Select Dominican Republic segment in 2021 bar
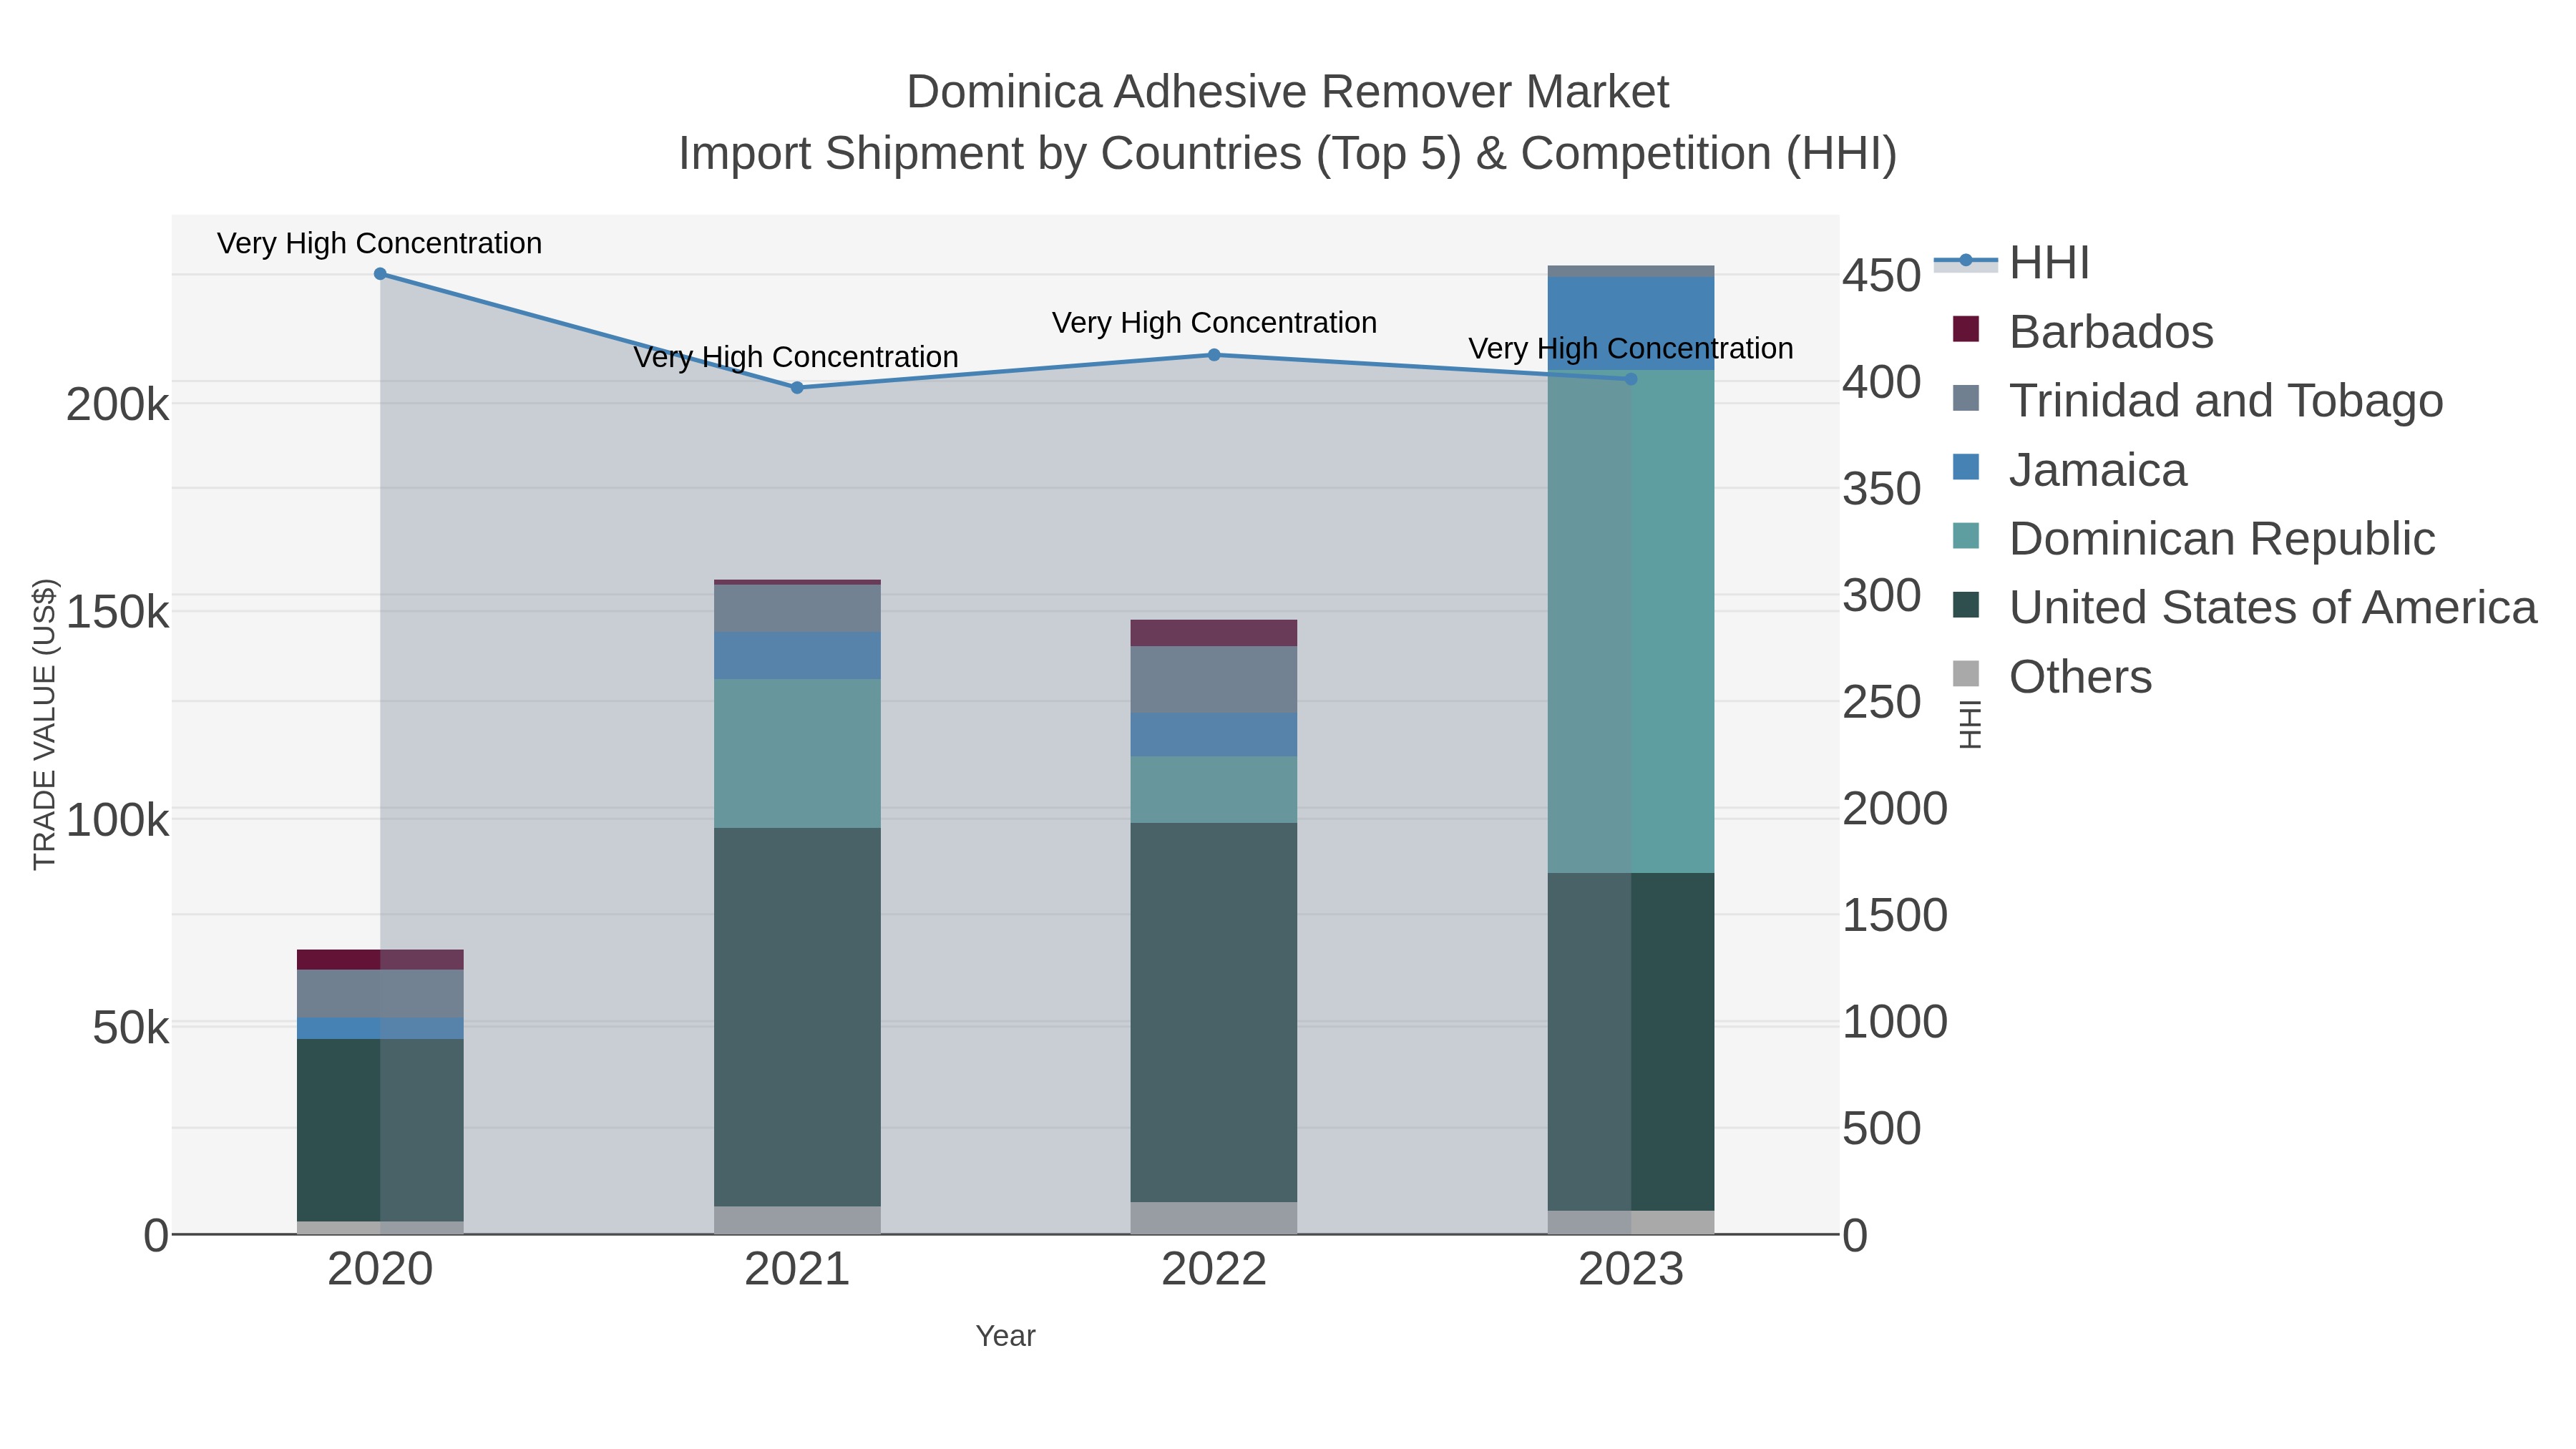Viewport: 2576px width, 1449px height. pyautogui.click(x=797, y=754)
